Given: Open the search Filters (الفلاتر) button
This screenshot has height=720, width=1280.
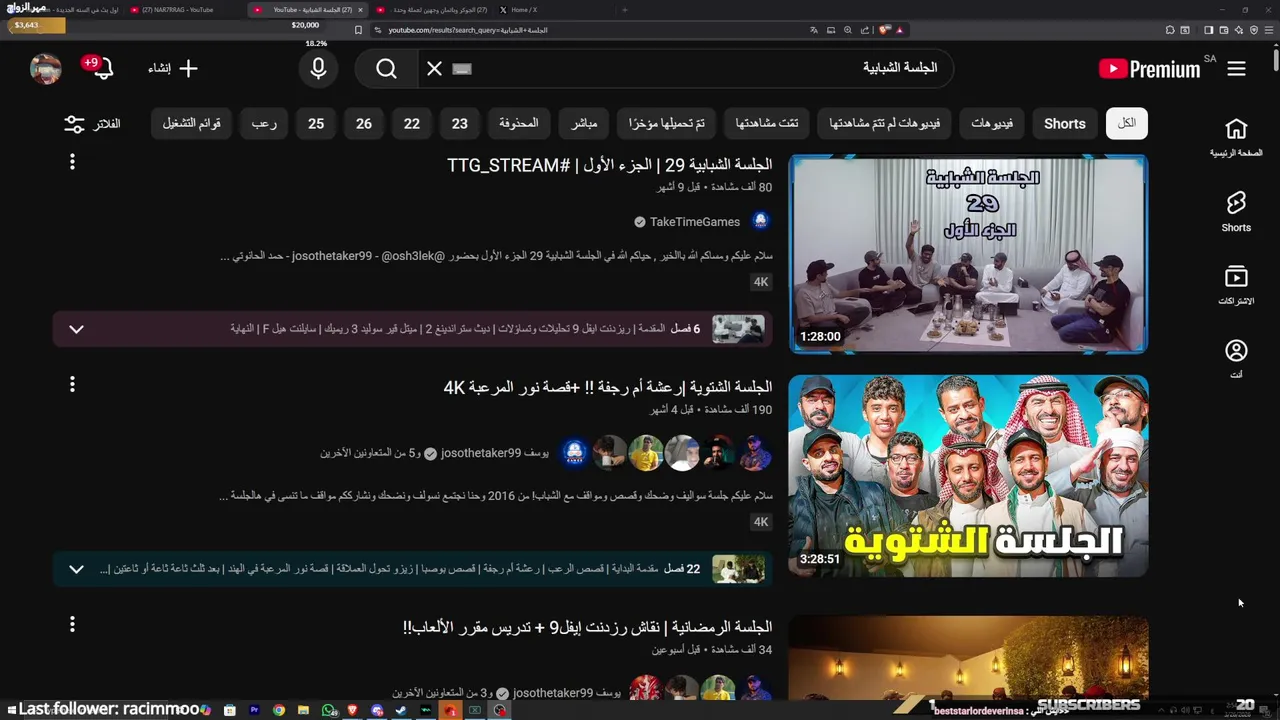Looking at the screenshot, I should click(92, 124).
